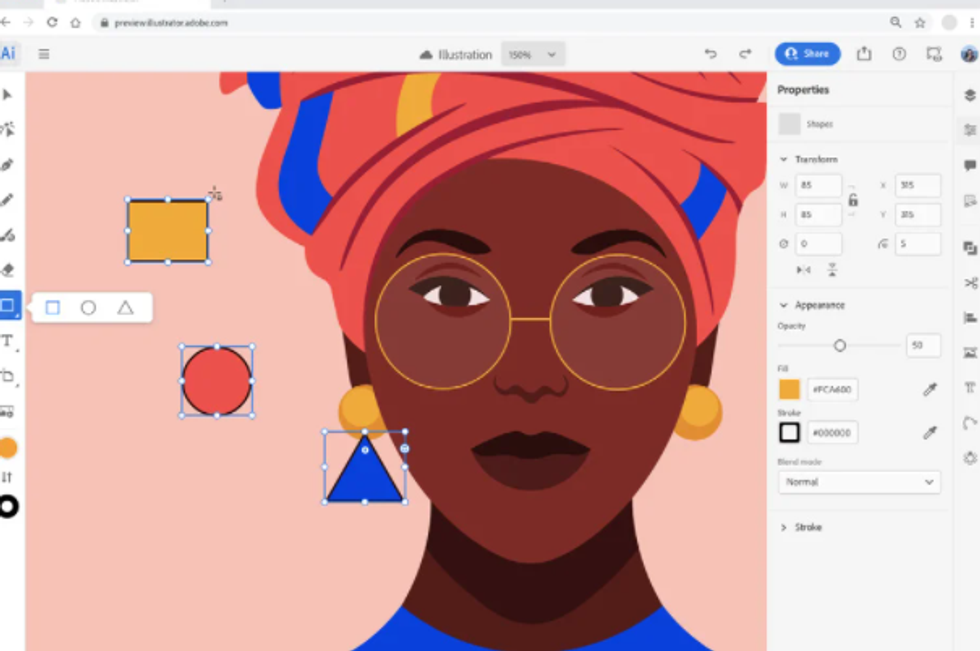Image resolution: width=980 pixels, height=651 pixels.
Task: Open the 150% zoom dropdown
Action: 533,55
